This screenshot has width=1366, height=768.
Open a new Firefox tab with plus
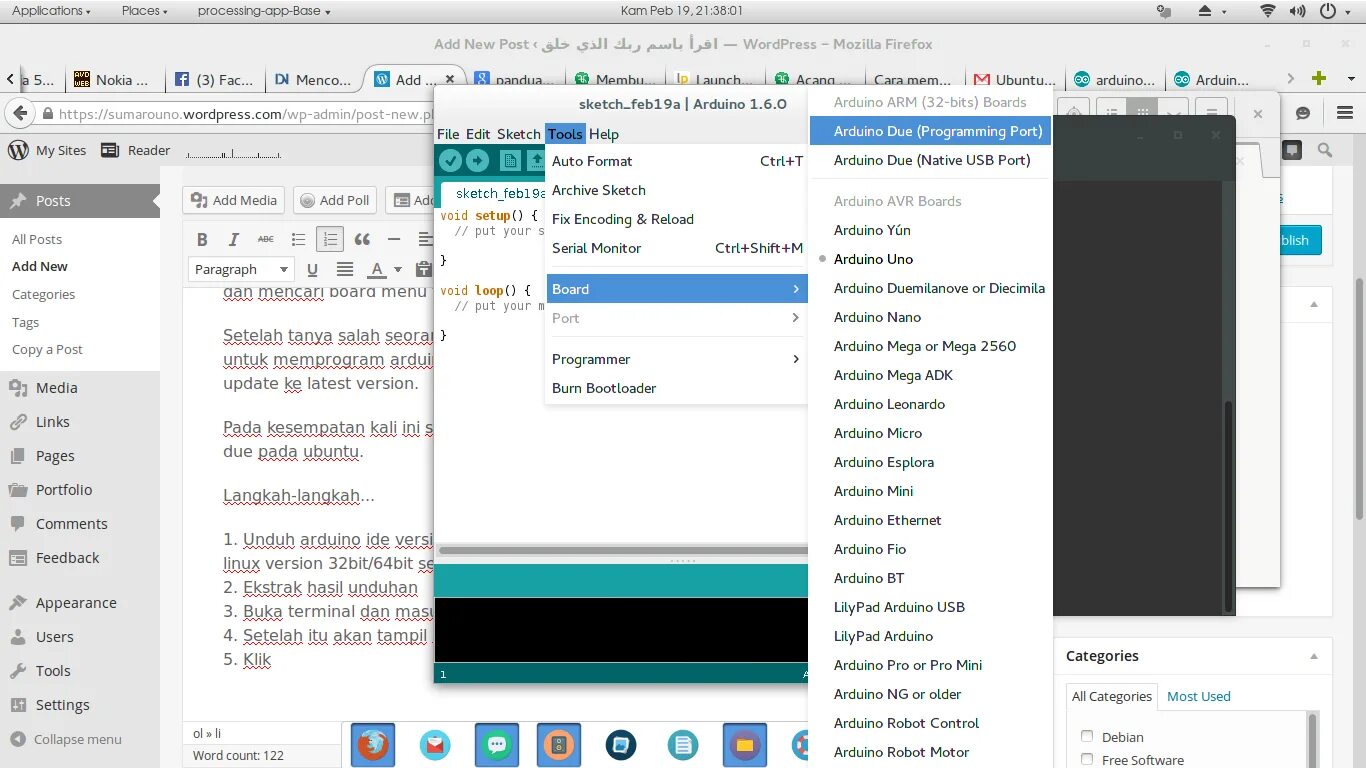[x=1319, y=78]
